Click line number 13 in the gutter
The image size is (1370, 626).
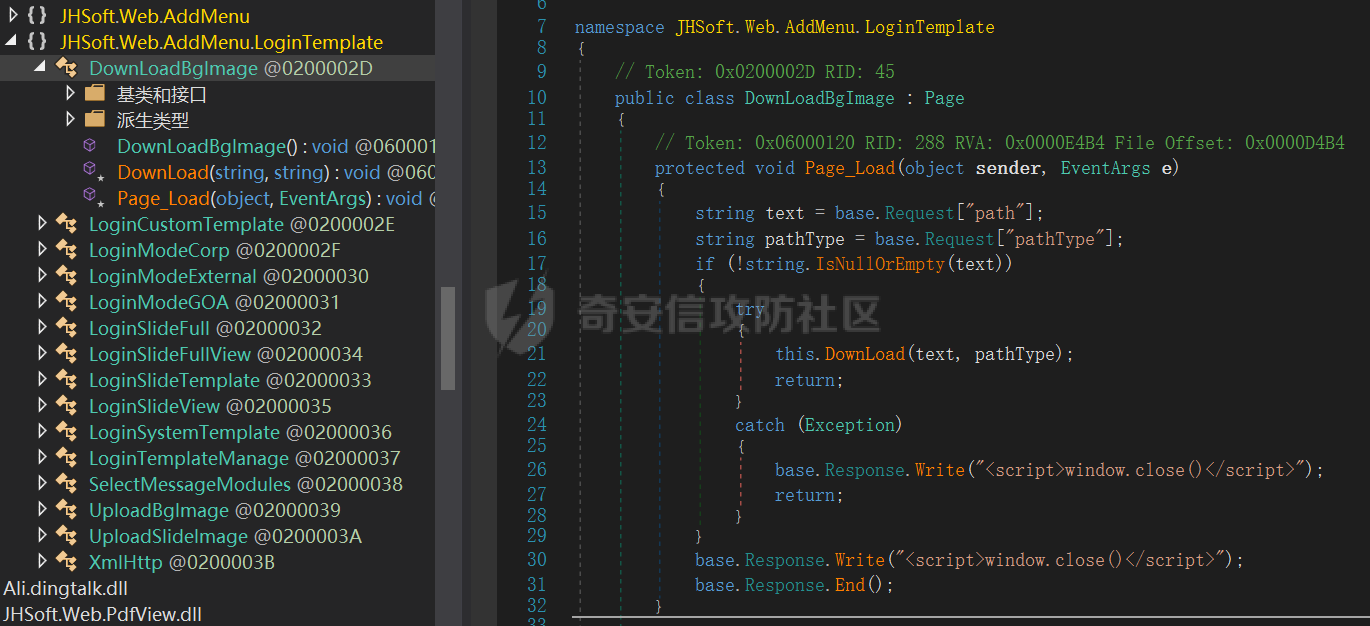(x=536, y=167)
